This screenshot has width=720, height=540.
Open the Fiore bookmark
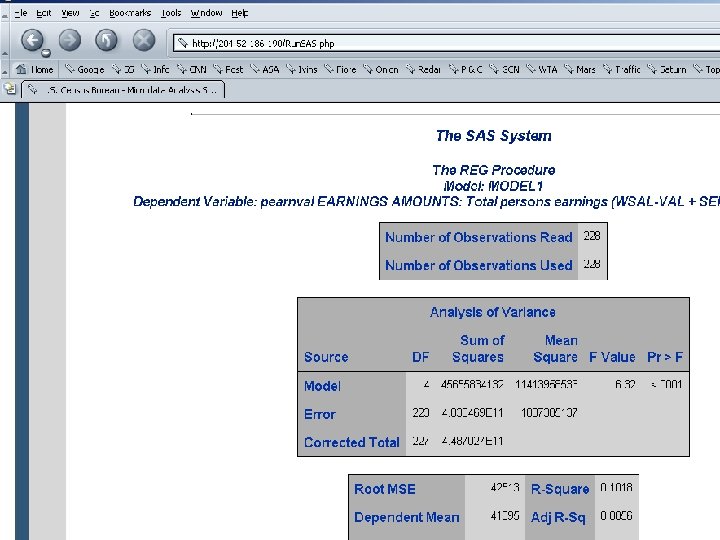340,69
